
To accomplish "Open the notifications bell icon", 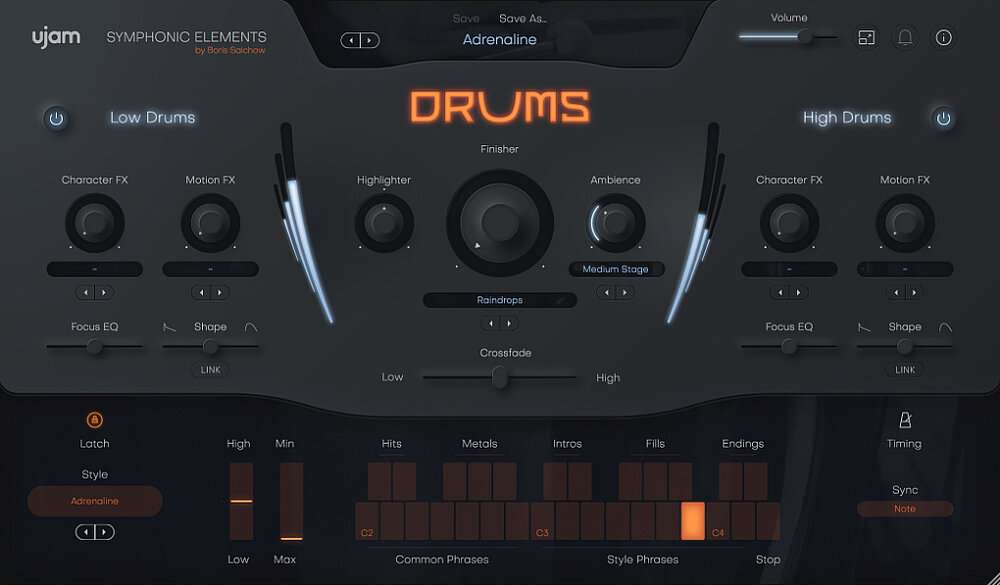I will click(903, 37).
